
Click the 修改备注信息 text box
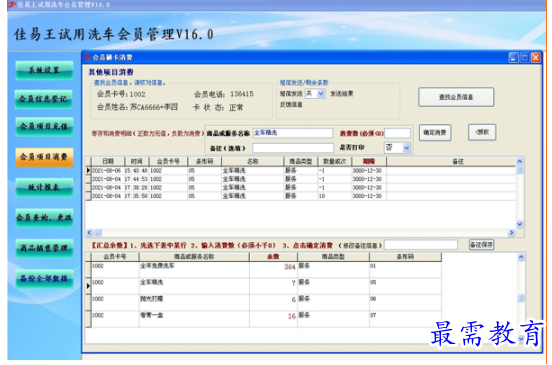tap(421, 245)
